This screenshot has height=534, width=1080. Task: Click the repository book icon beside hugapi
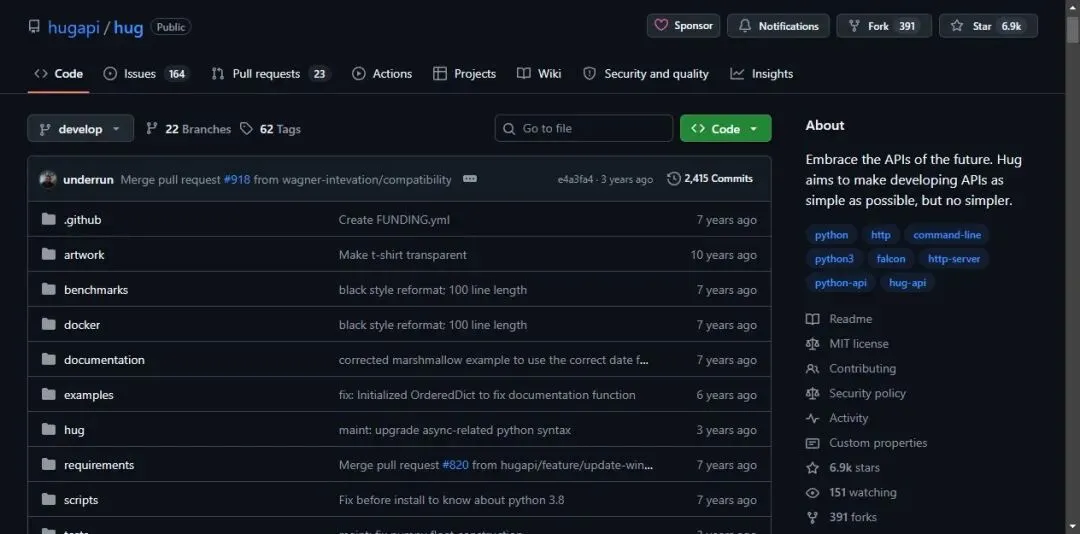coord(34,26)
